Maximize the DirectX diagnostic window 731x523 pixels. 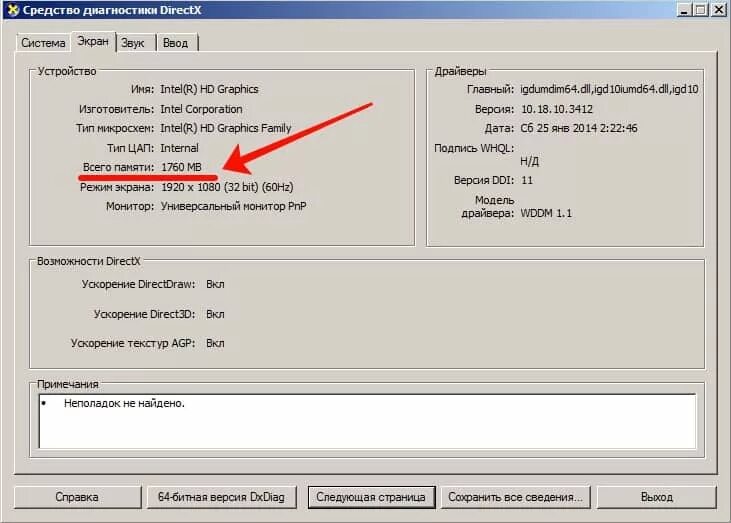701,10
